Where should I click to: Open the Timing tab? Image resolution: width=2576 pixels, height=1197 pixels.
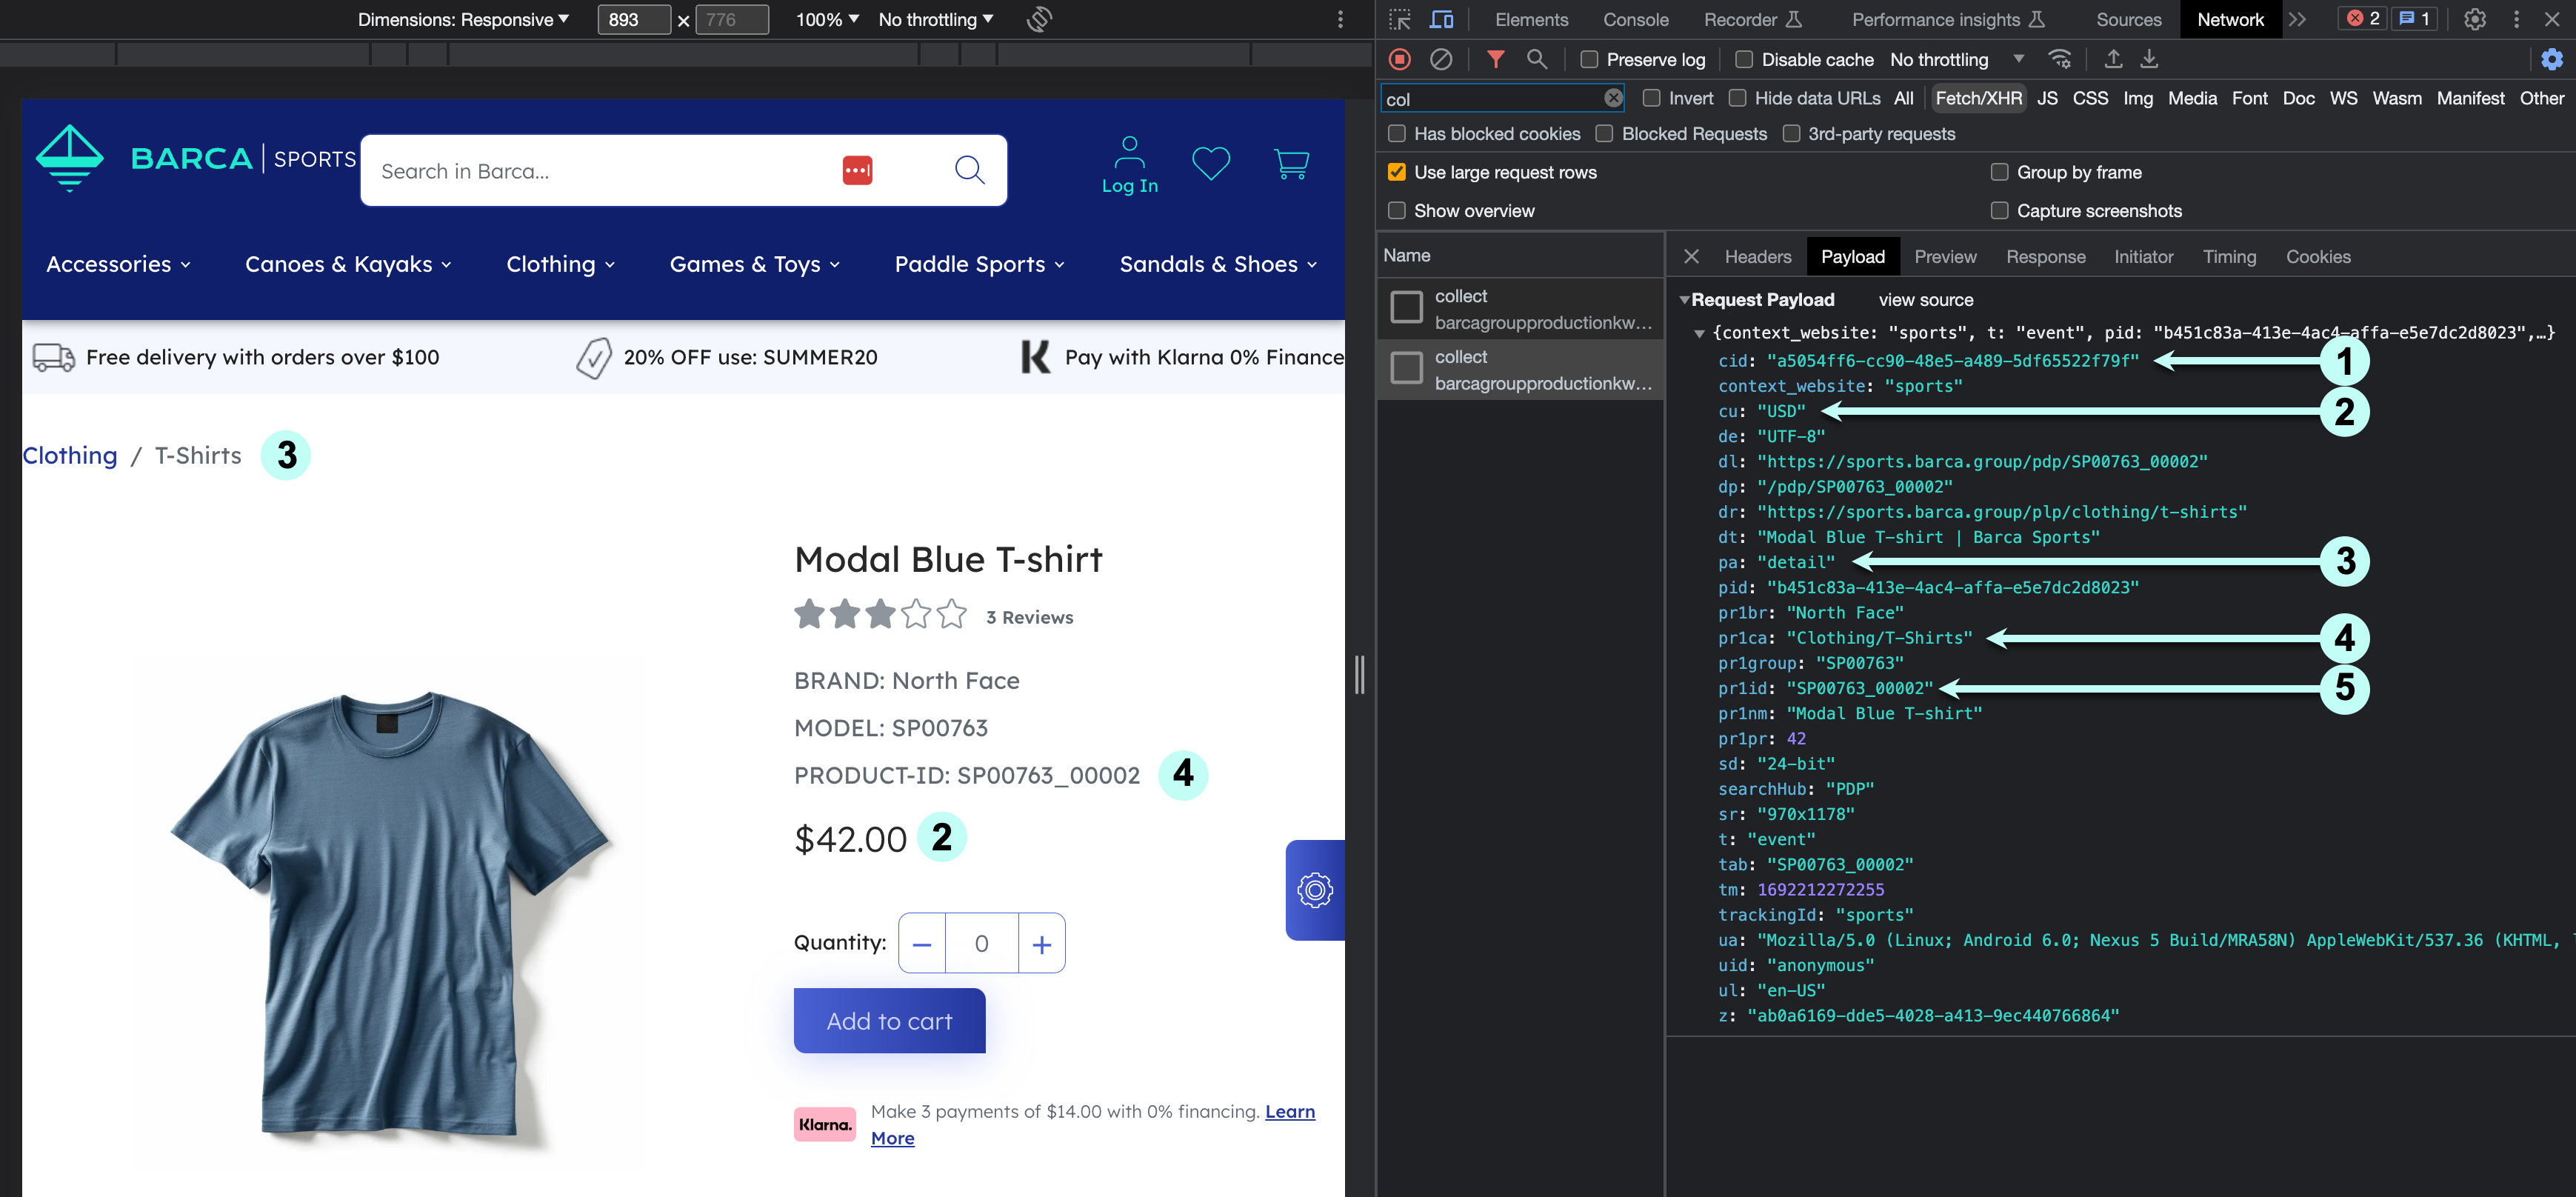(2229, 256)
